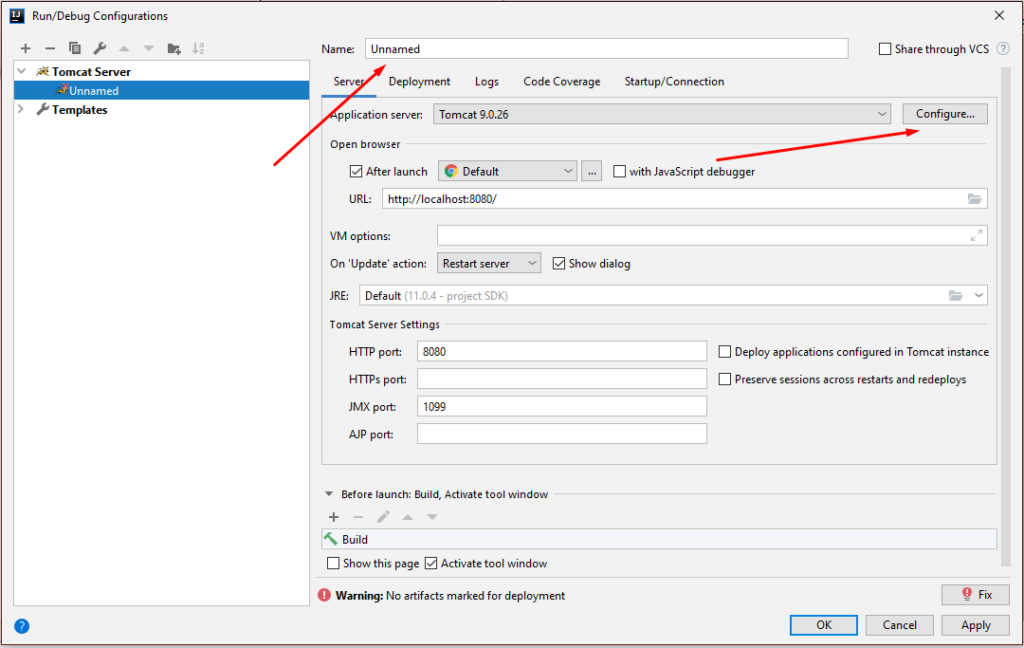Switch to the Startup/Connection tab
1024x648 pixels.
coord(674,82)
